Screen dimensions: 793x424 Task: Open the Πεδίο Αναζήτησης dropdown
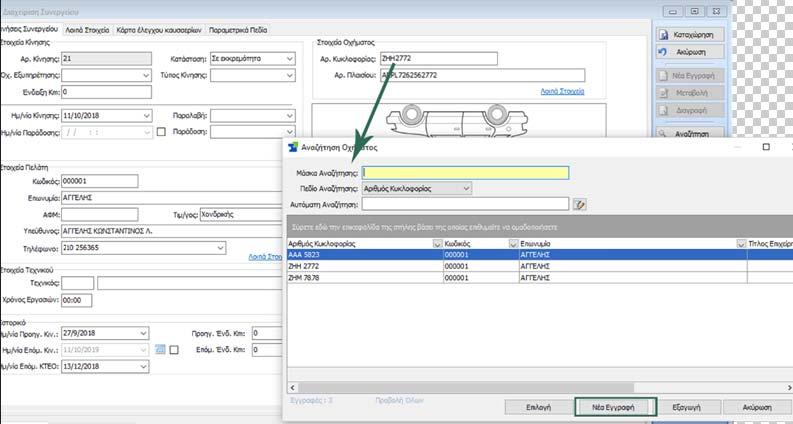[466, 188]
